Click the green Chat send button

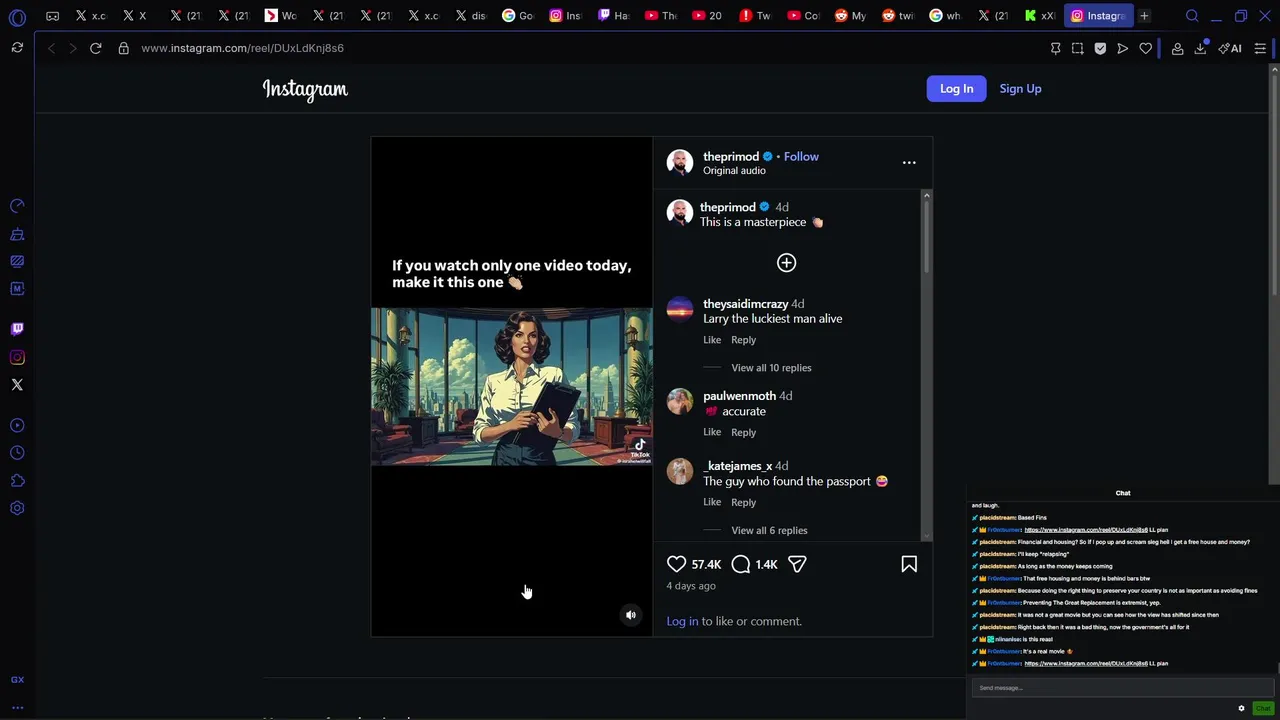tap(1263, 709)
